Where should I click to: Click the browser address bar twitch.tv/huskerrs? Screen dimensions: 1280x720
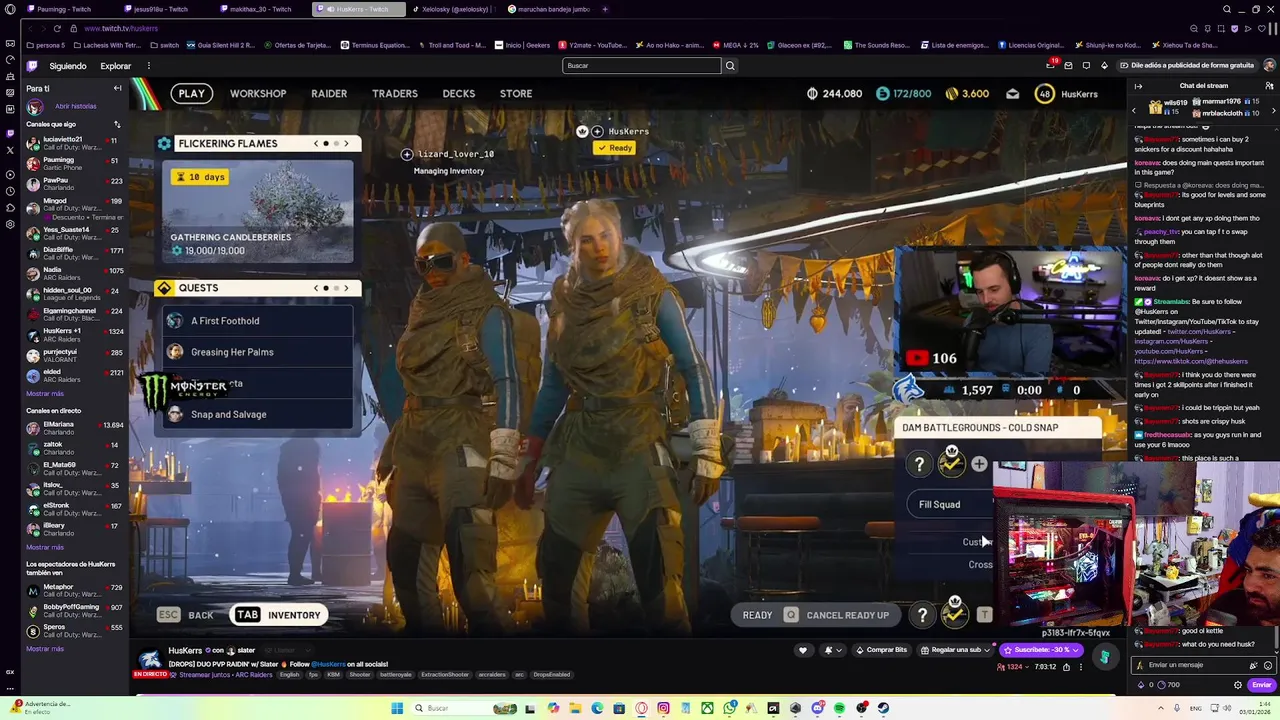120,29
